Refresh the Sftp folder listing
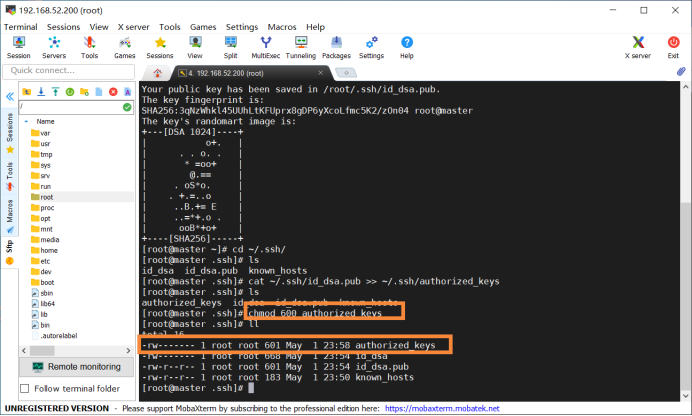692x416 pixels. point(70,92)
